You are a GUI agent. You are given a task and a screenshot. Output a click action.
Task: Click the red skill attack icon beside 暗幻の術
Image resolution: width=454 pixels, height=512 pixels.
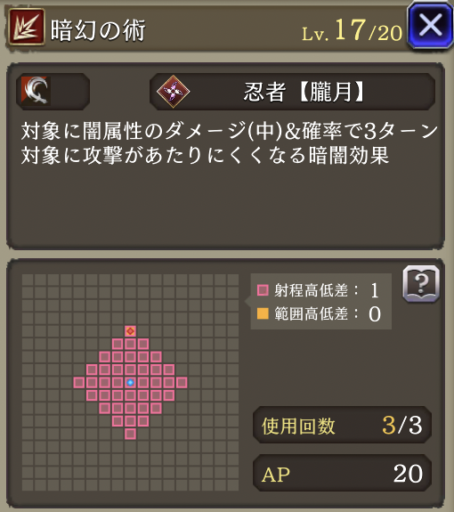(x=26, y=27)
